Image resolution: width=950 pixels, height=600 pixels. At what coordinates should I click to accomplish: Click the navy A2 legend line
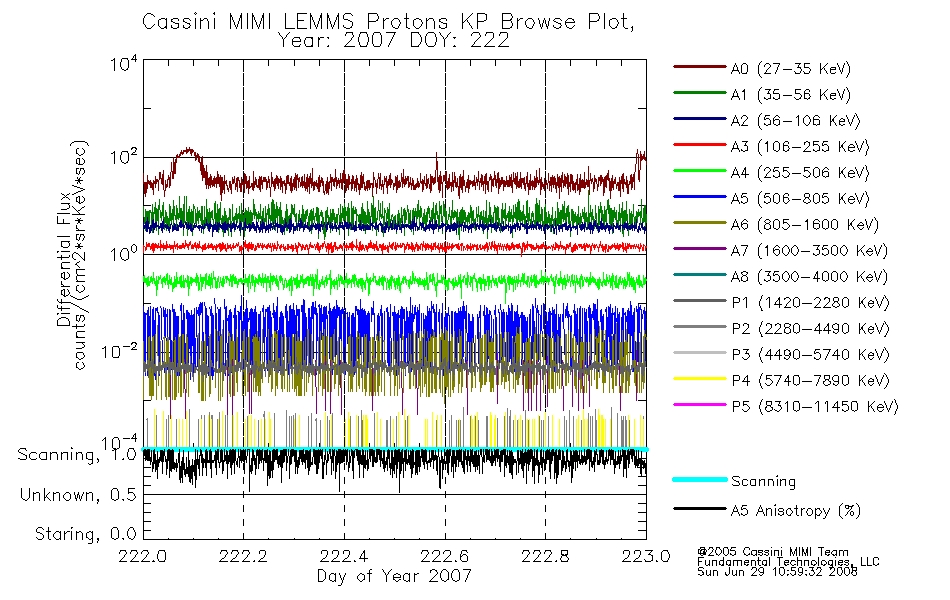click(700, 119)
